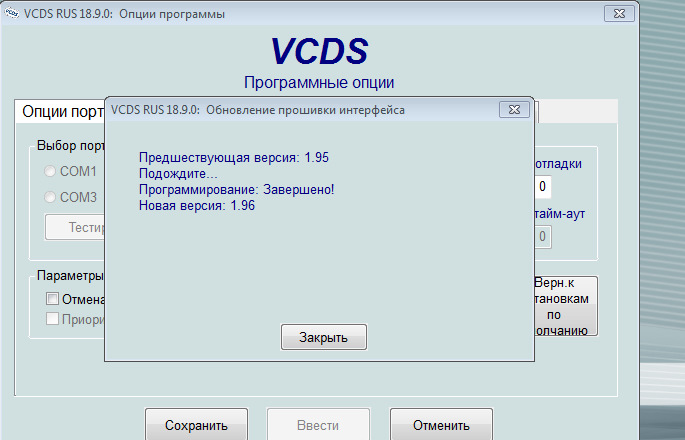
Task: Close the Опции программы window with X
Action: (619, 14)
